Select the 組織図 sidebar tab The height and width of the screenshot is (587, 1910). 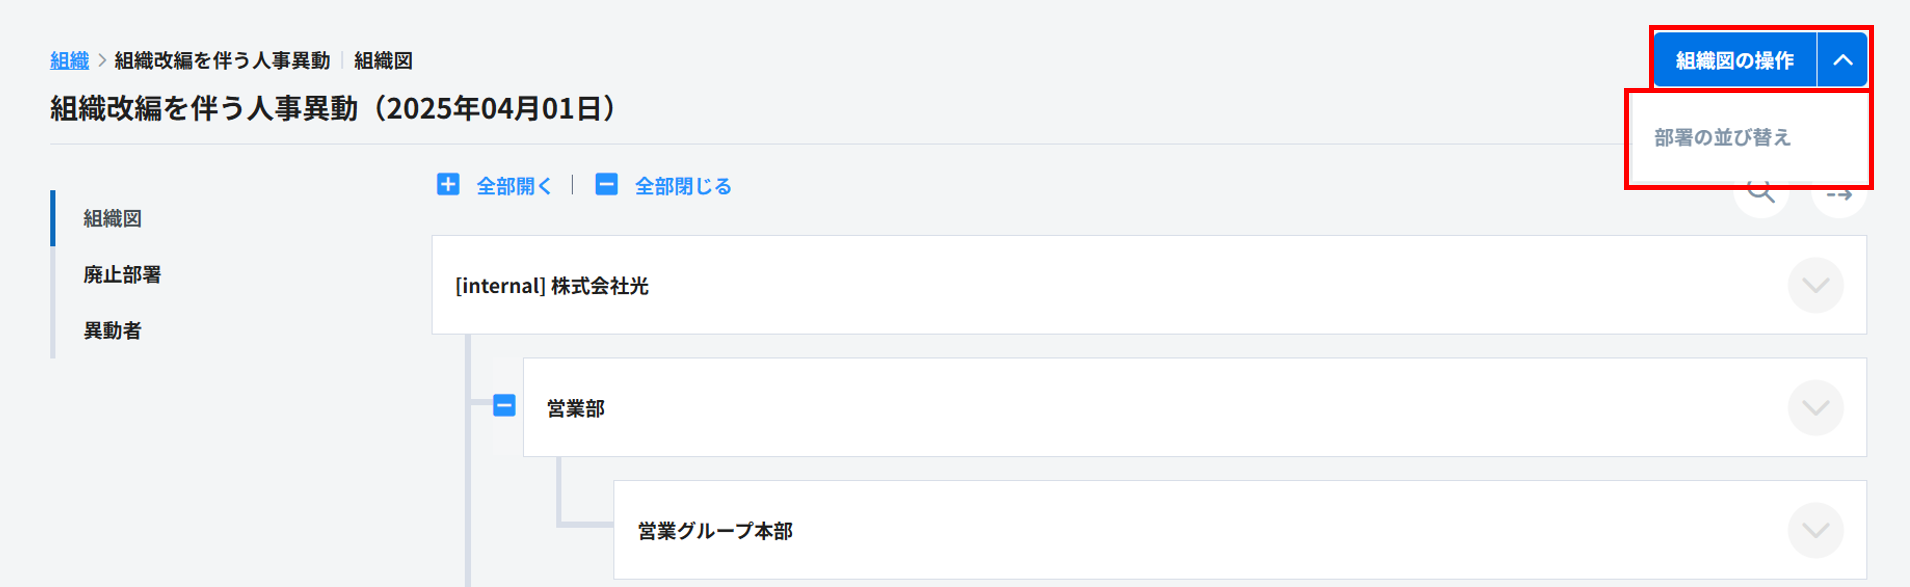point(112,219)
